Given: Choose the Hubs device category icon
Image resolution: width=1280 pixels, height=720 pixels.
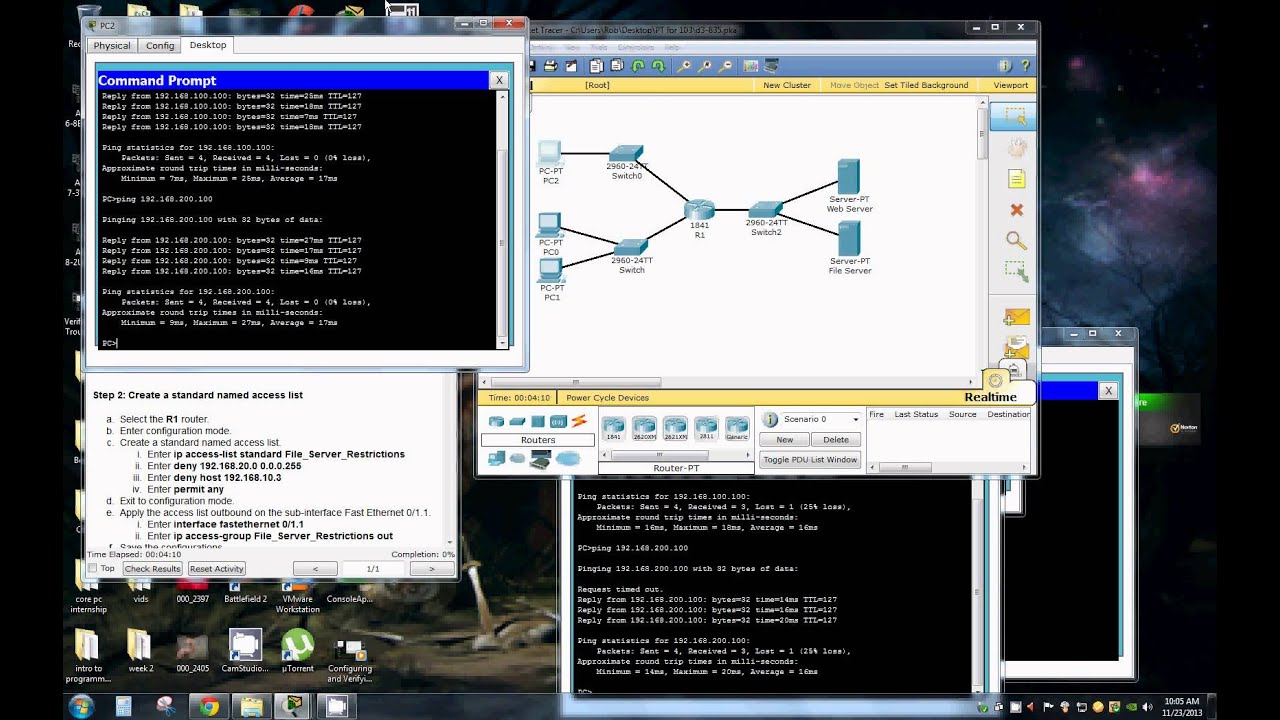Looking at the screenshot, I should [538, 421].
